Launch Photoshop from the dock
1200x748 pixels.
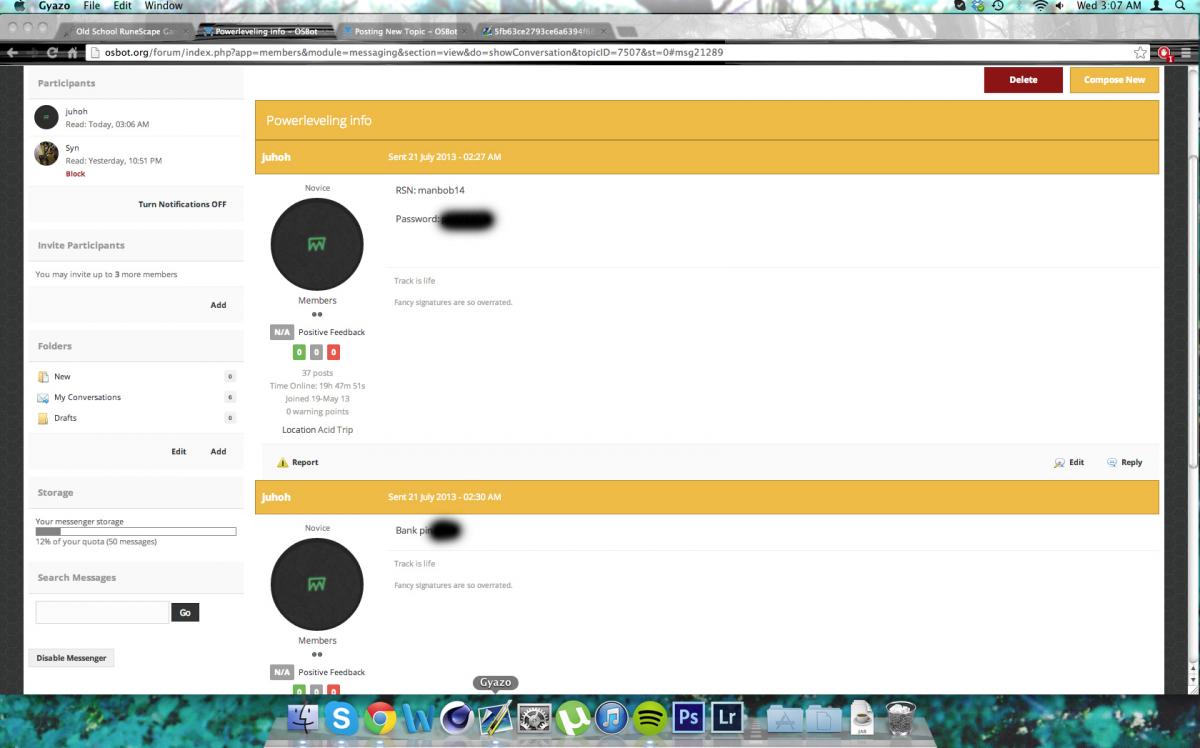coord(688,717)
